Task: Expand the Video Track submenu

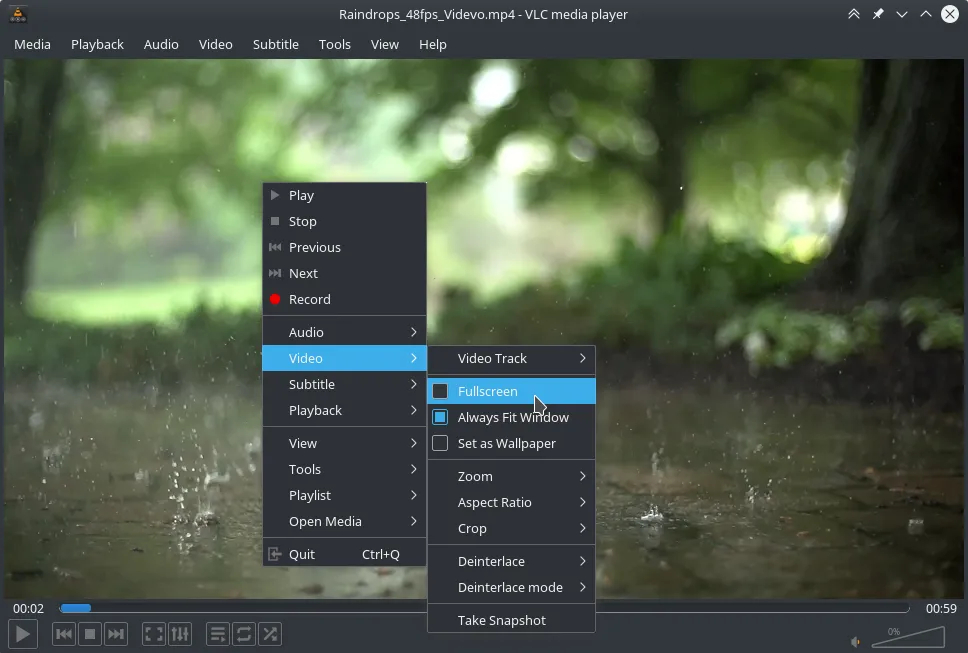Action: [492, 358]
